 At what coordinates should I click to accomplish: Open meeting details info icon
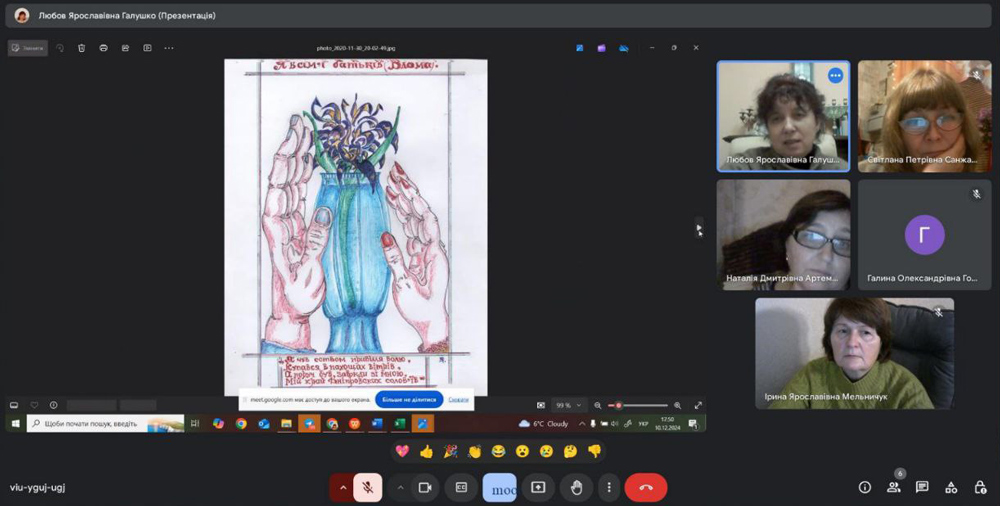(x=865, y=487)
